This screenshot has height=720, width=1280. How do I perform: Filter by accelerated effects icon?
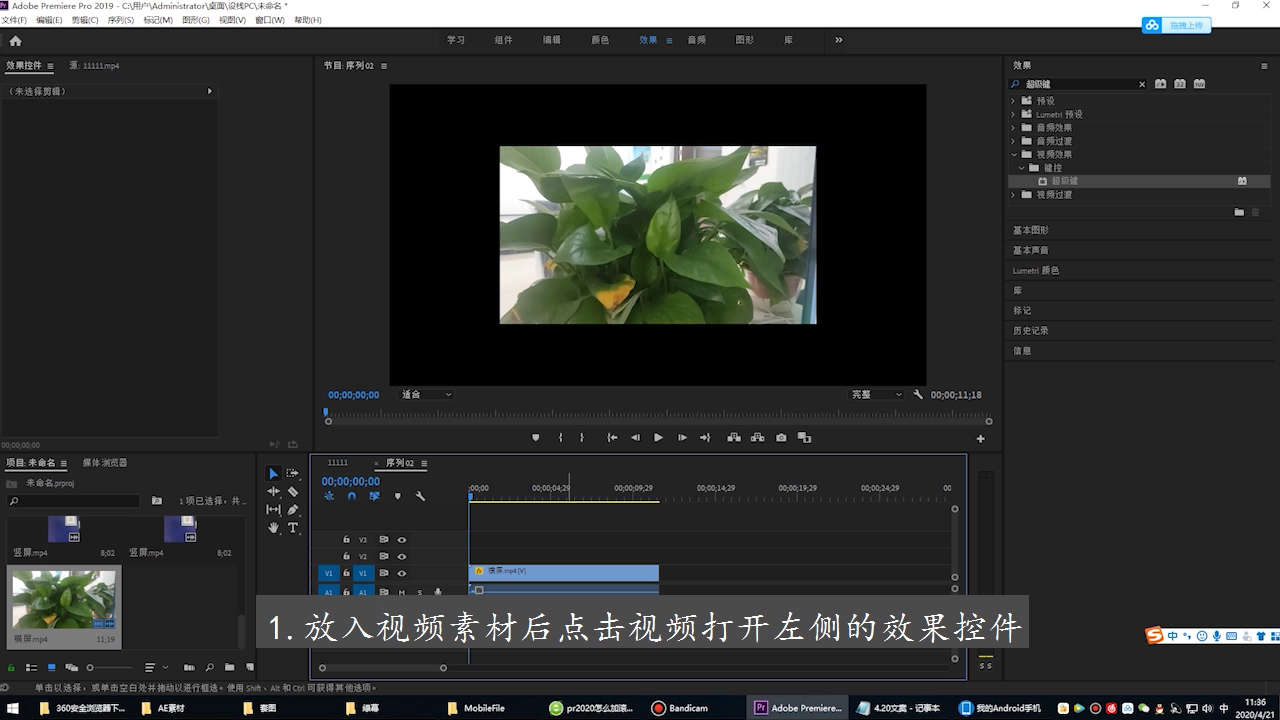(1160, 84)
